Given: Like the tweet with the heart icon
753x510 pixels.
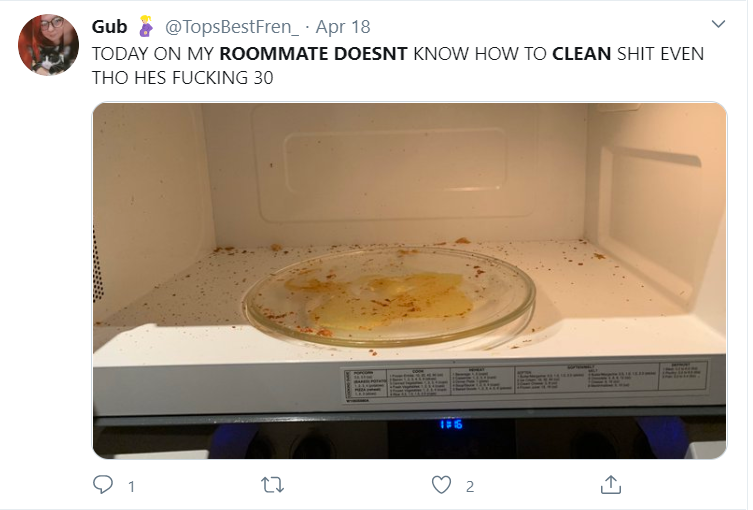Looking at the screenshot, I should pyautogui.click(x=441, y=485).
